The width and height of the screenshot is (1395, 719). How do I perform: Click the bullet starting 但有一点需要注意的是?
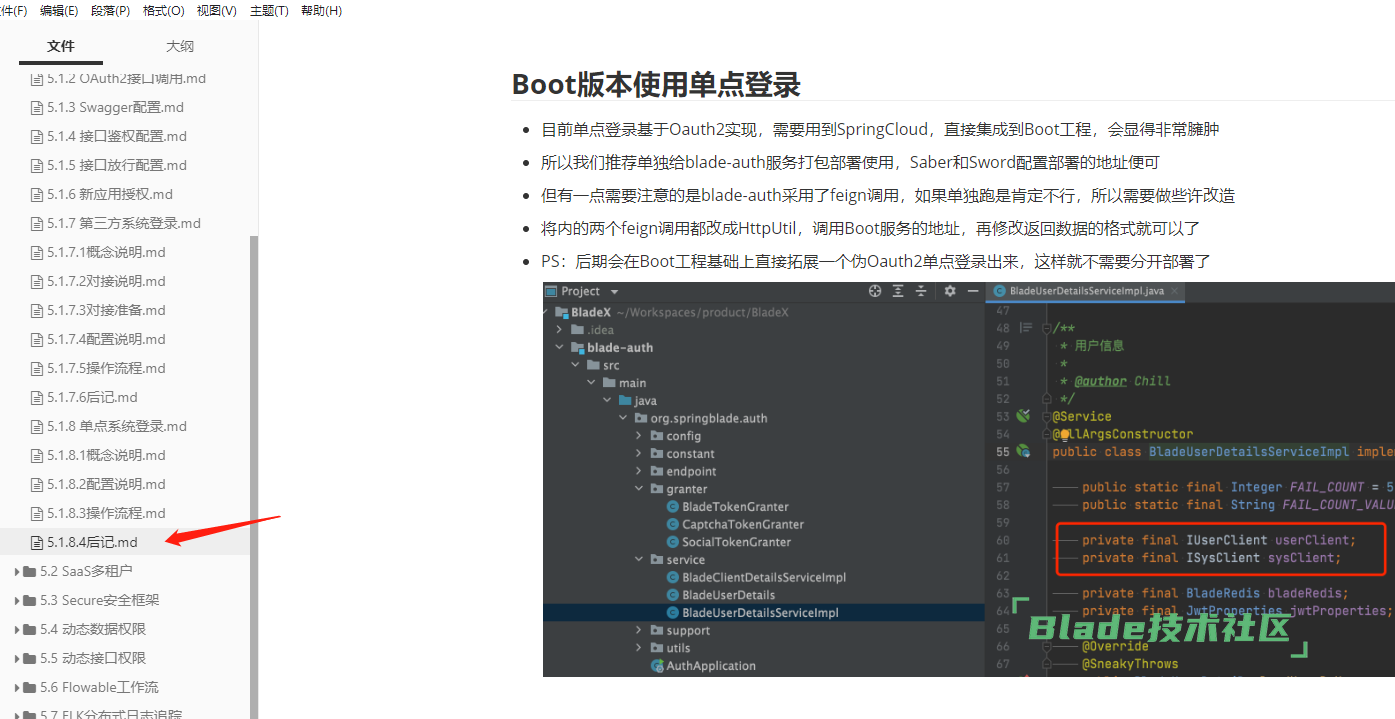coord(888,195)
